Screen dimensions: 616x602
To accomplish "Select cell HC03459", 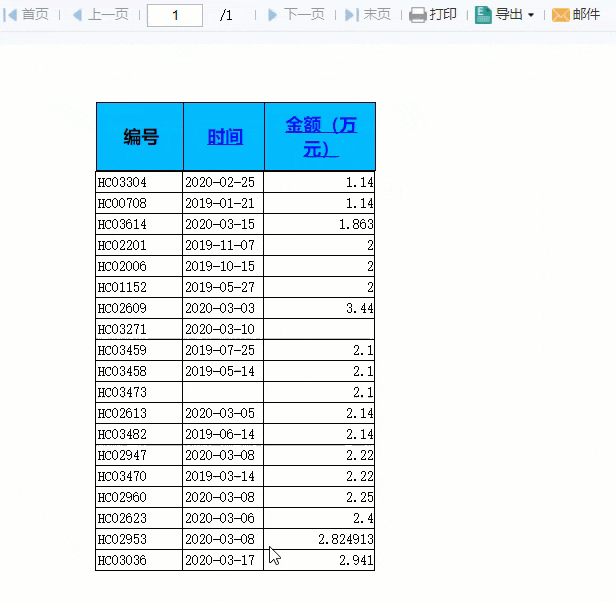I will point(139,351).
